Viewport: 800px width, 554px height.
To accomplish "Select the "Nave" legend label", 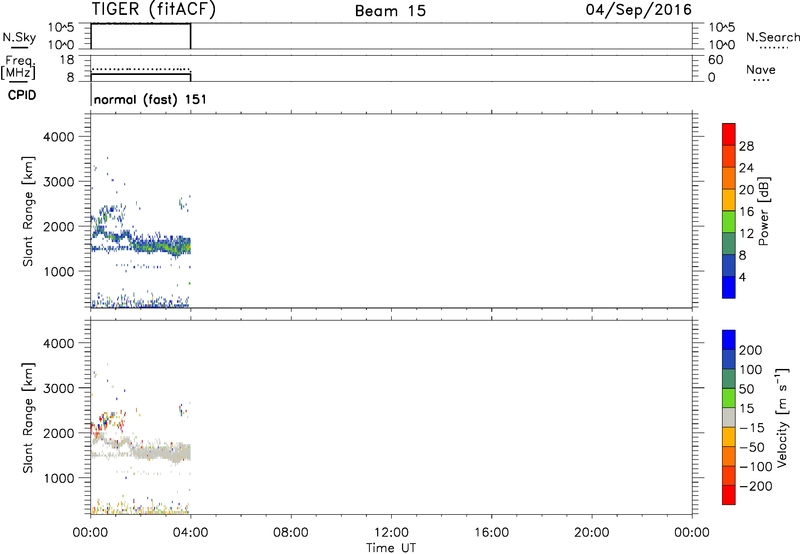I will [761, 70].
